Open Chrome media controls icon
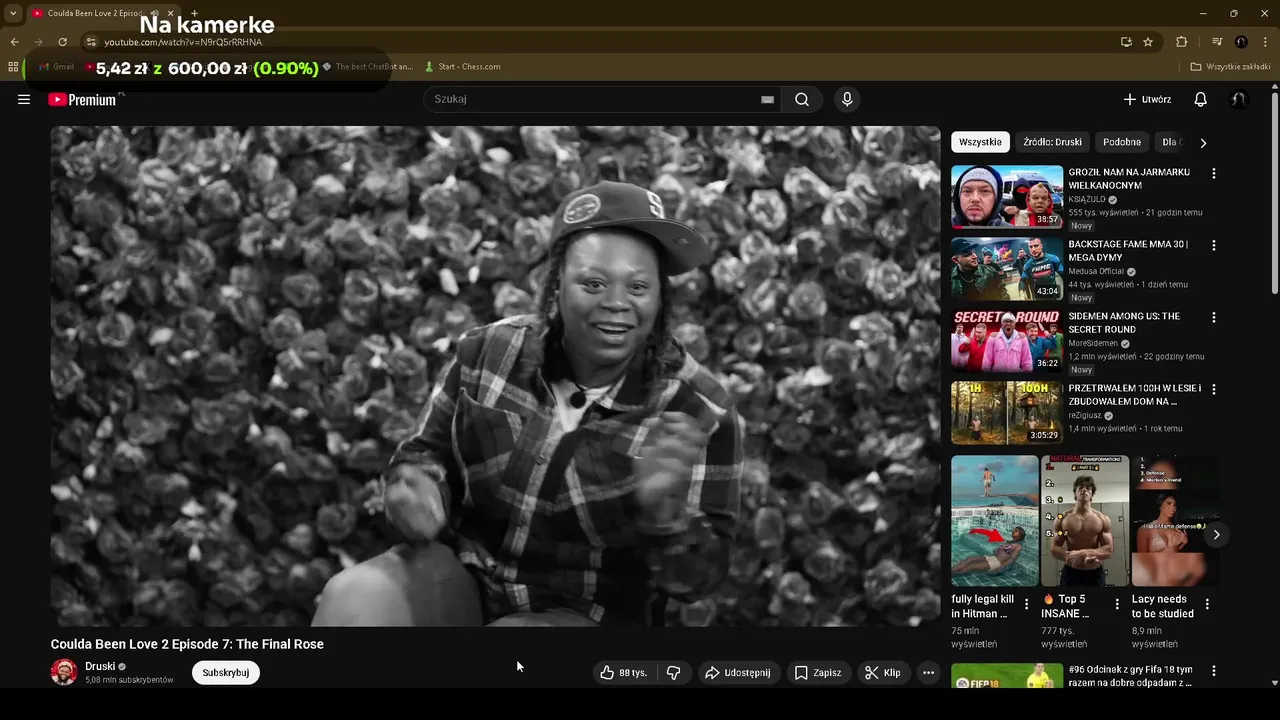1280x720 pixels. click(1217, 42)
